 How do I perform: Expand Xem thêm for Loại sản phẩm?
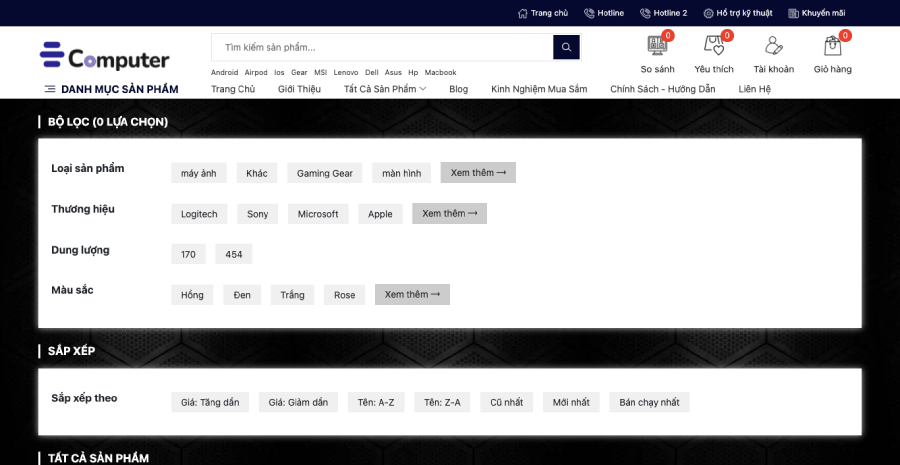pyautogui.click(x=478, y=173)
